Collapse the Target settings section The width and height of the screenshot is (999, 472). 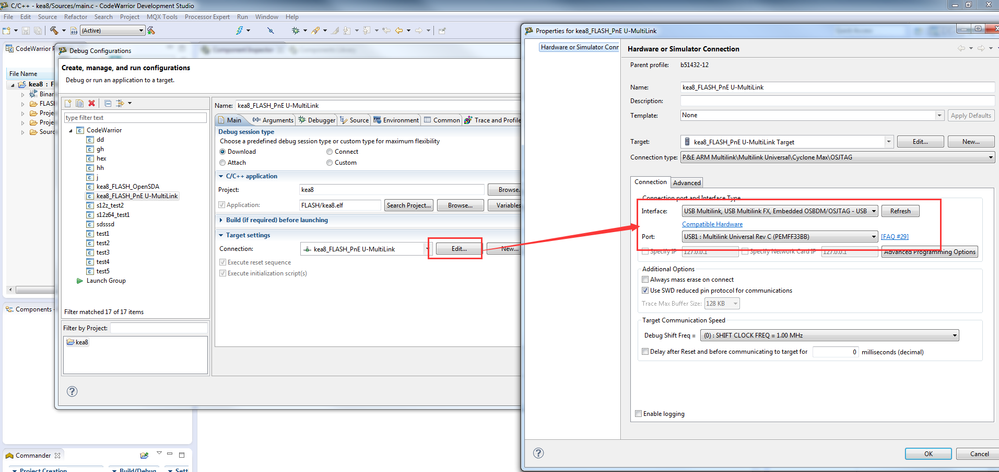click(221, 235)
